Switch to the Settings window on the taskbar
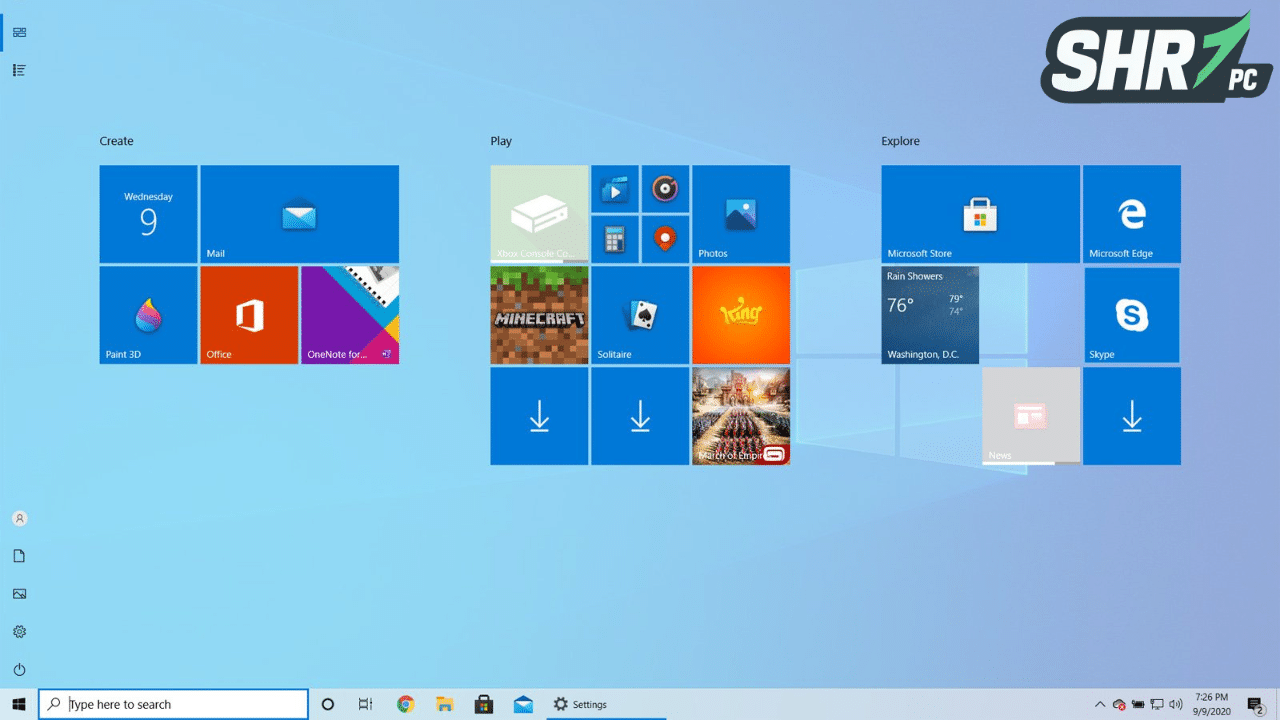Viewport: 1280px width, 720px height. [x=606, y=704]
